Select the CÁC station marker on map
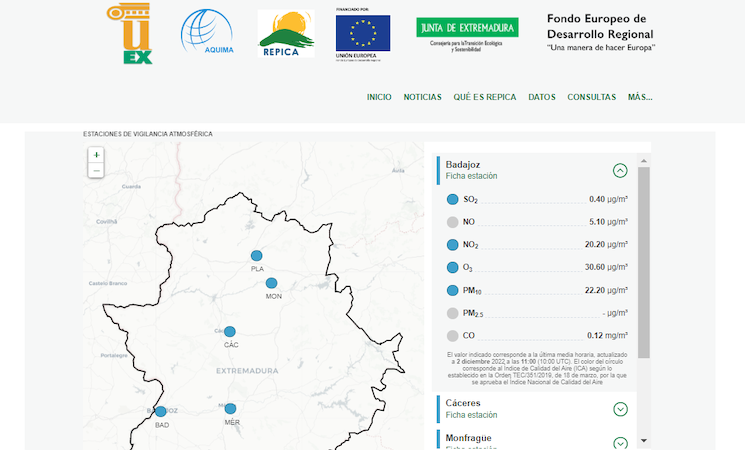745x450 pixels. [230, 331]
